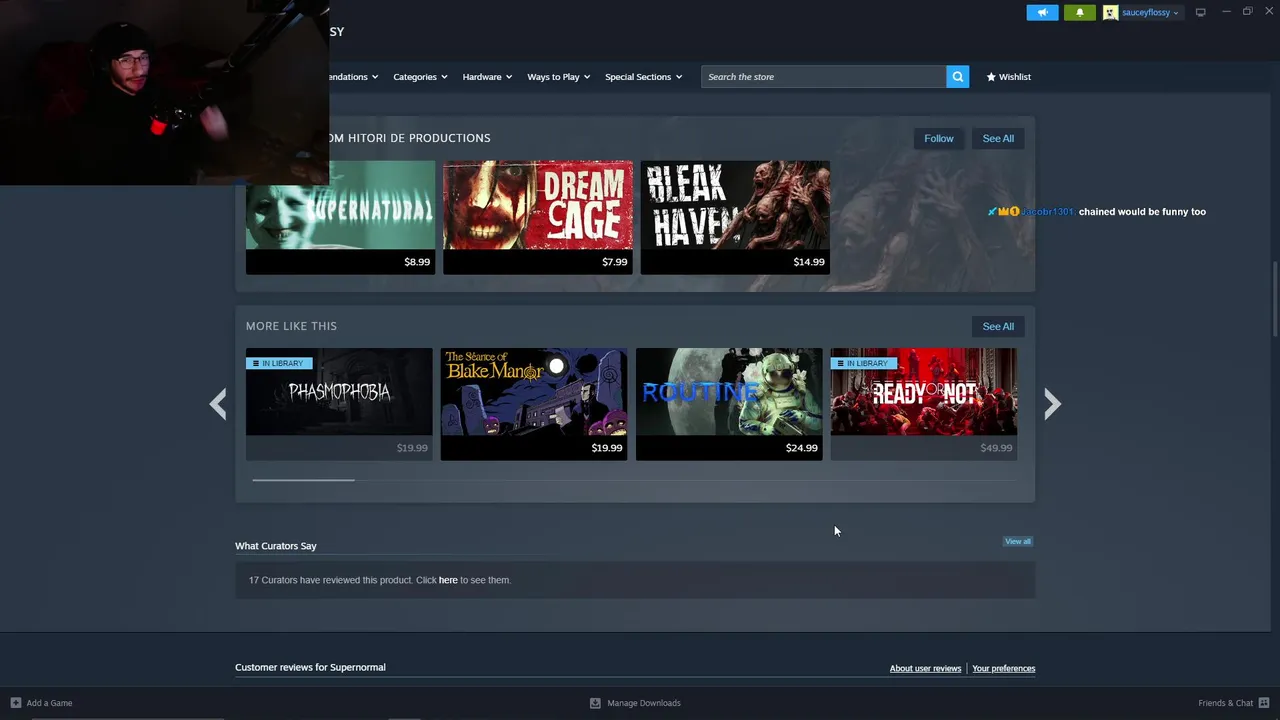Click the Manage Downloads icon
Viewport: 1280px width, 720px height.
tap(595, 703)
